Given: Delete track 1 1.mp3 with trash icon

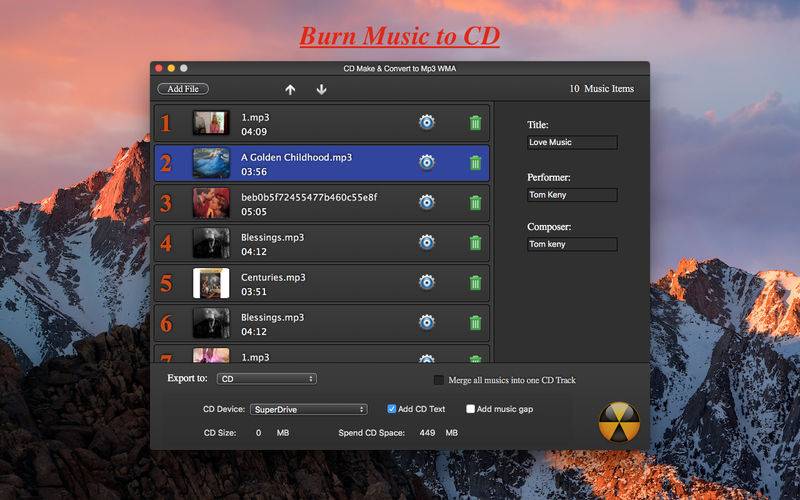Looking at the screenshot, I should coord(475,123).
